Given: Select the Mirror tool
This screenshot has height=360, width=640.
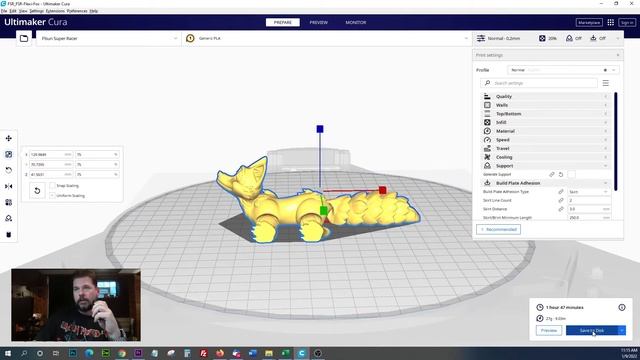Looking at the screenshot, I should [9, 186].
